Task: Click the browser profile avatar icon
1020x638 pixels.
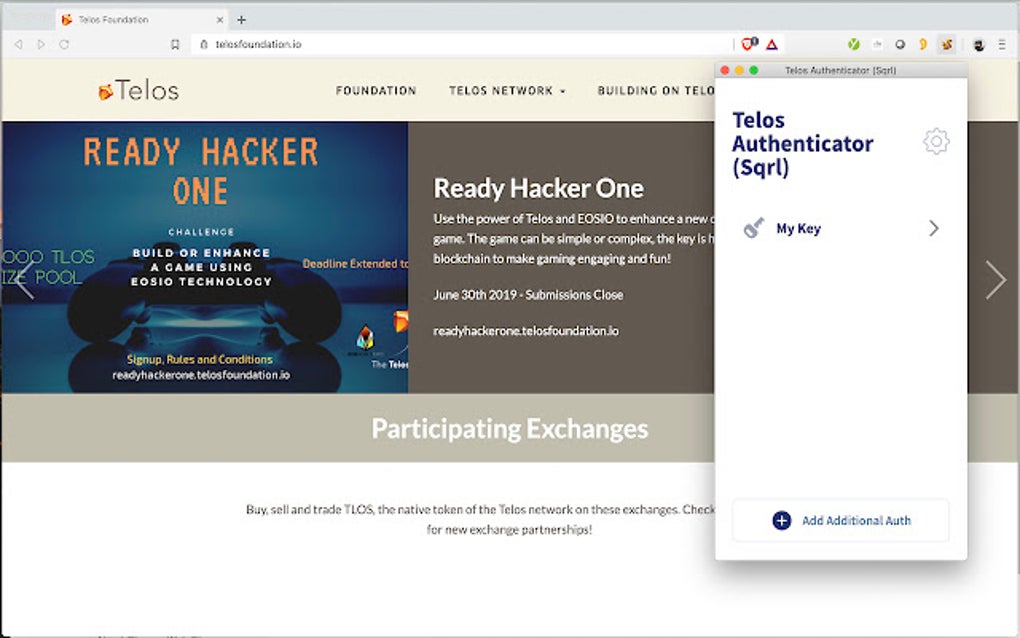Action: click(x=977, y=44)
